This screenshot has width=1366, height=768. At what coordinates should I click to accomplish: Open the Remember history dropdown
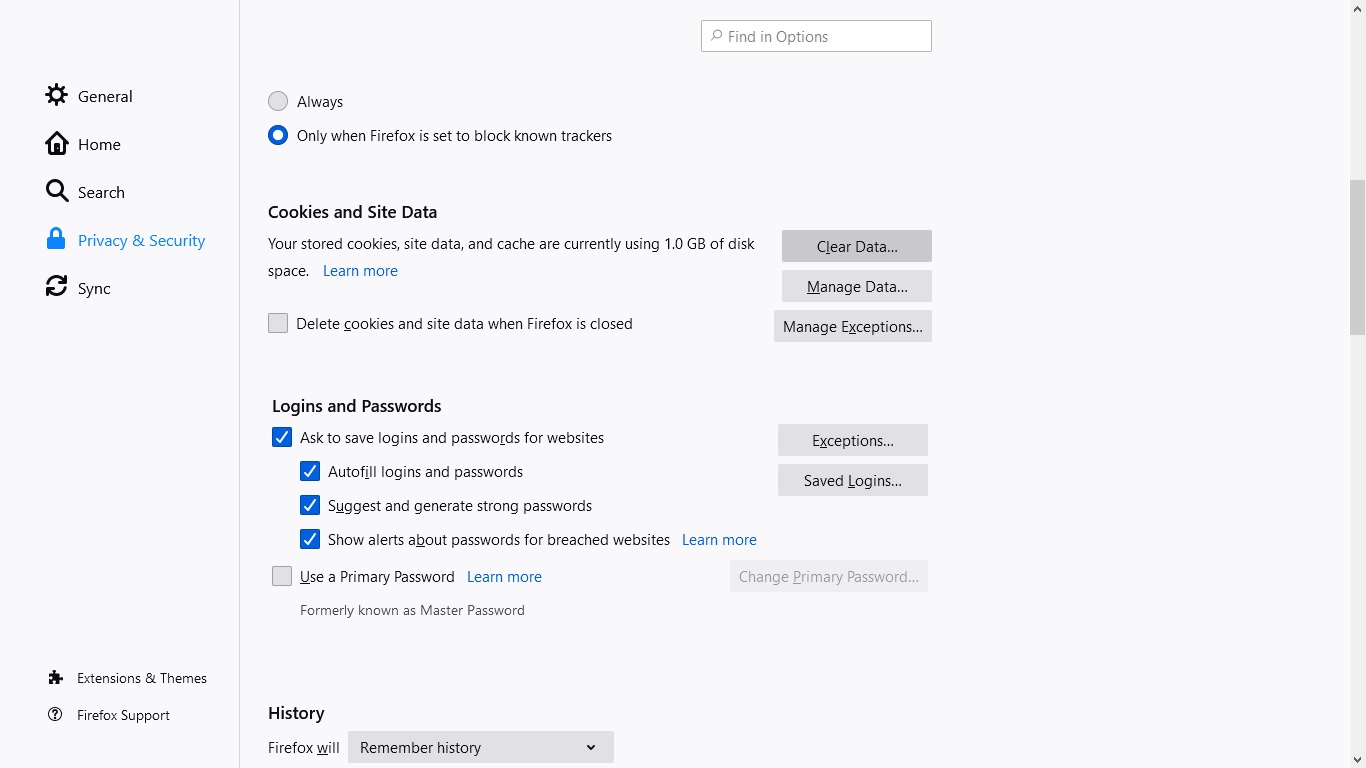coord(480,748)
